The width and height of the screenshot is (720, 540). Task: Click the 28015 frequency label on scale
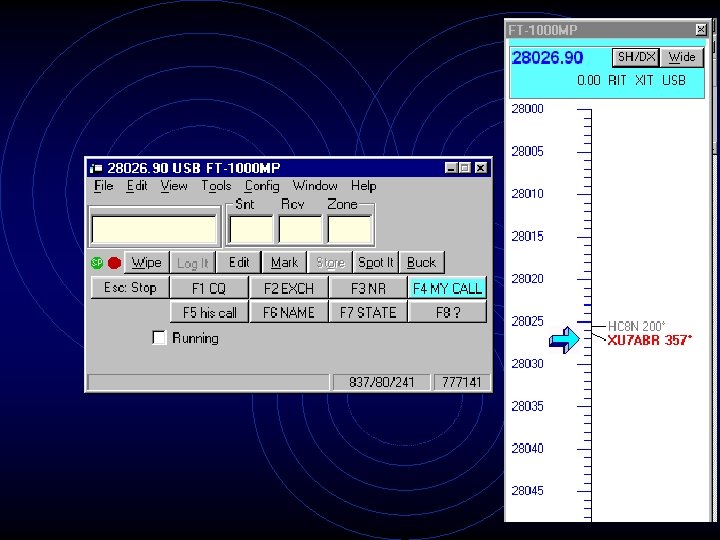pos(528,236)
